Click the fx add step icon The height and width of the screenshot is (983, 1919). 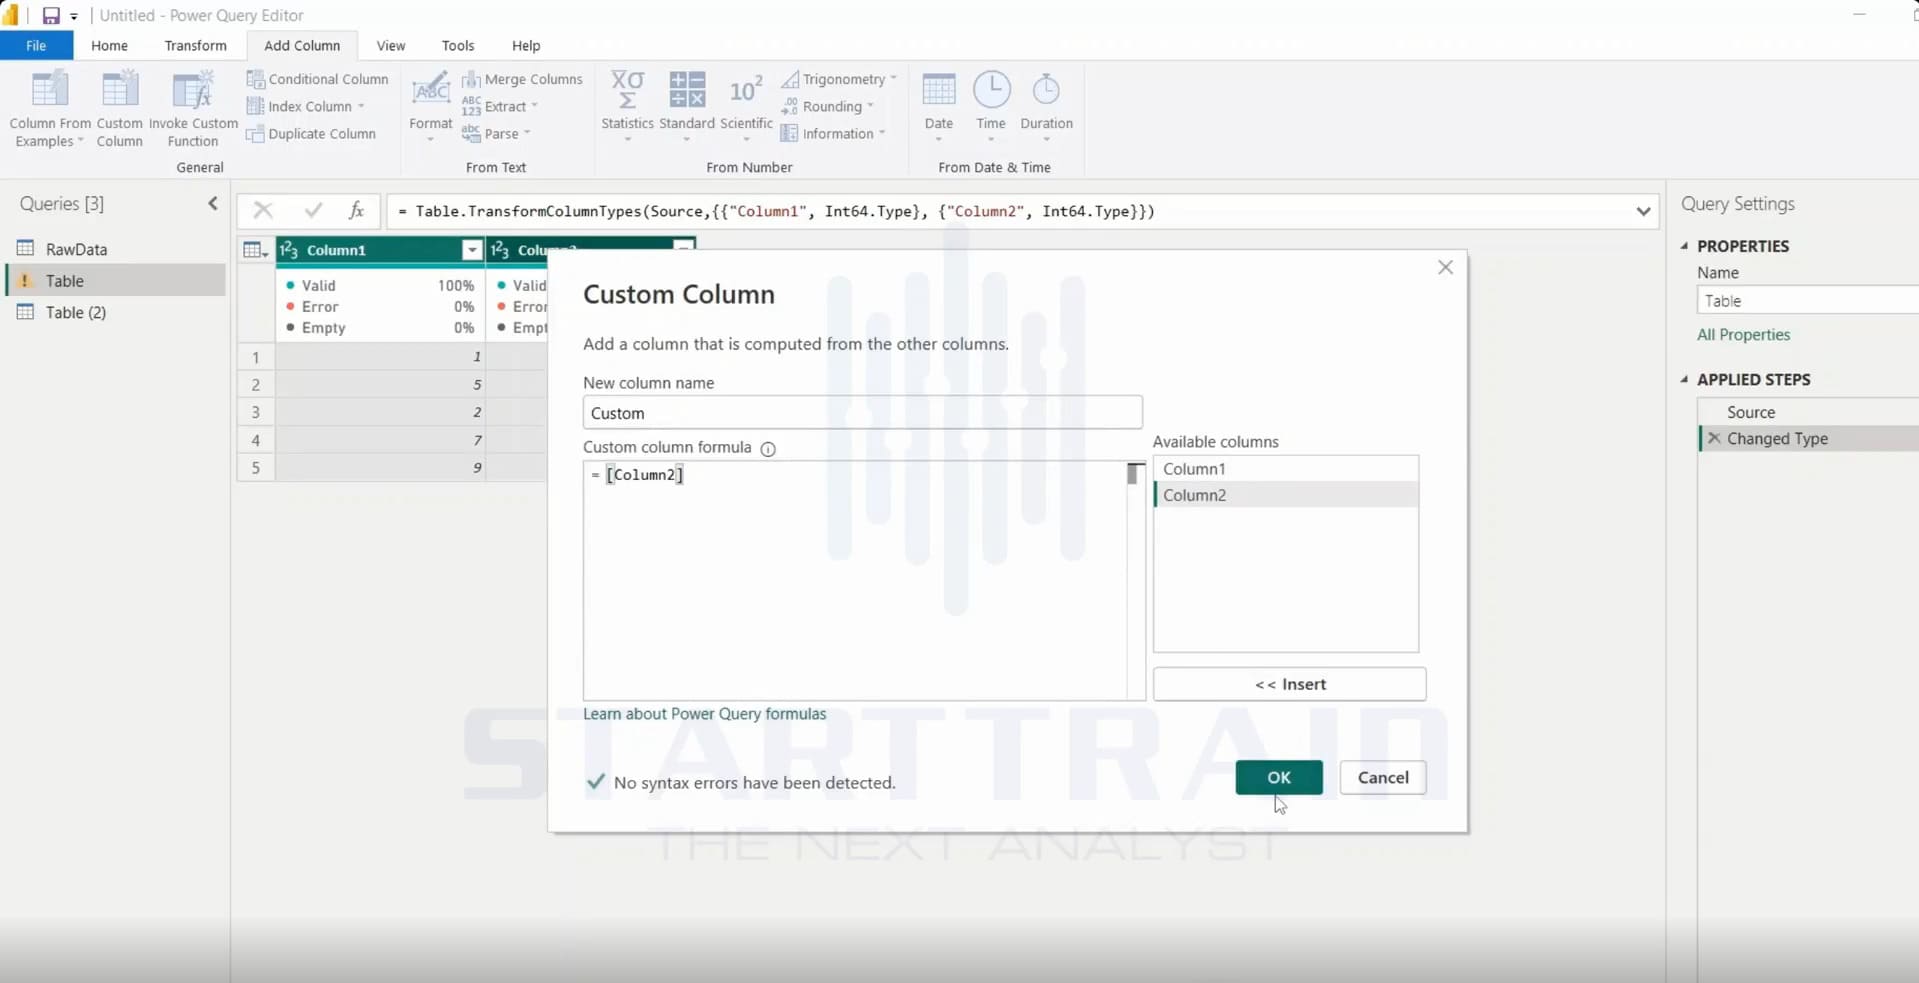pos(356,210)
